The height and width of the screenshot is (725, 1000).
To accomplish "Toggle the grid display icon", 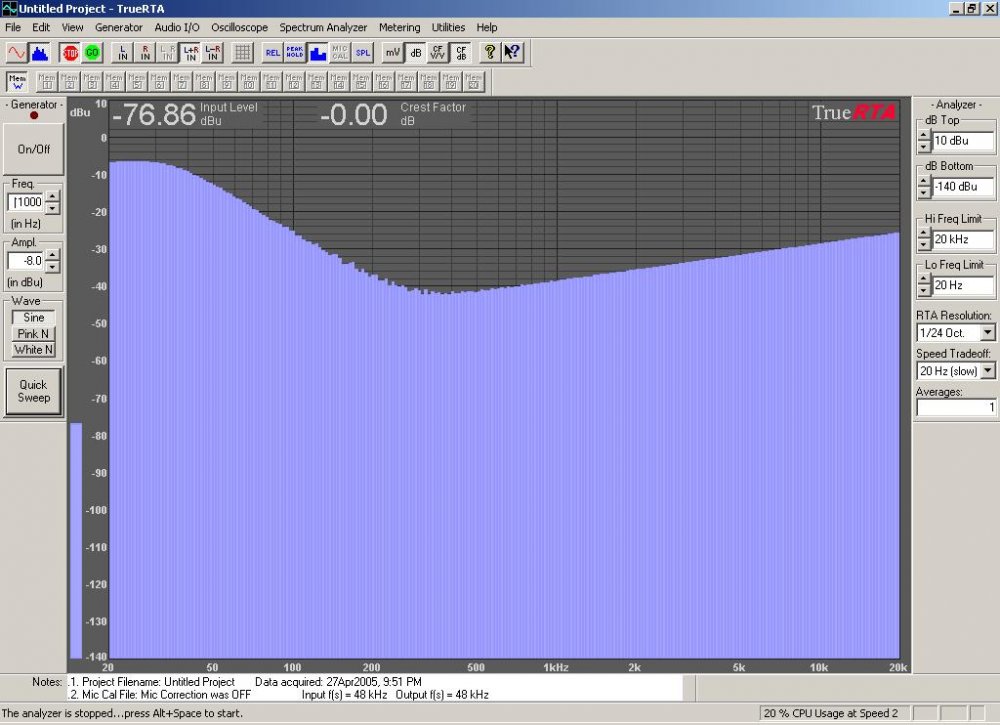I will [x=242, y=52].
